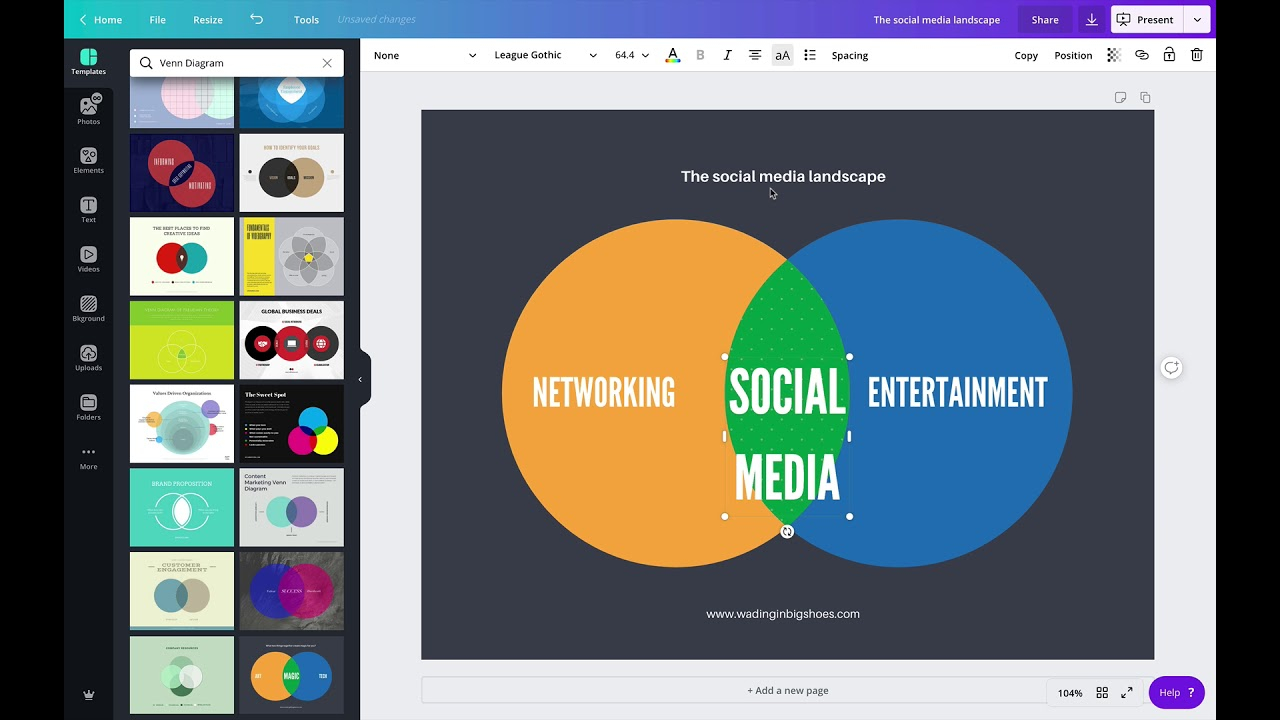Toggle italic formatting
The width and height of the screenshot is (1280, 720).
click(x=727, y=55)
